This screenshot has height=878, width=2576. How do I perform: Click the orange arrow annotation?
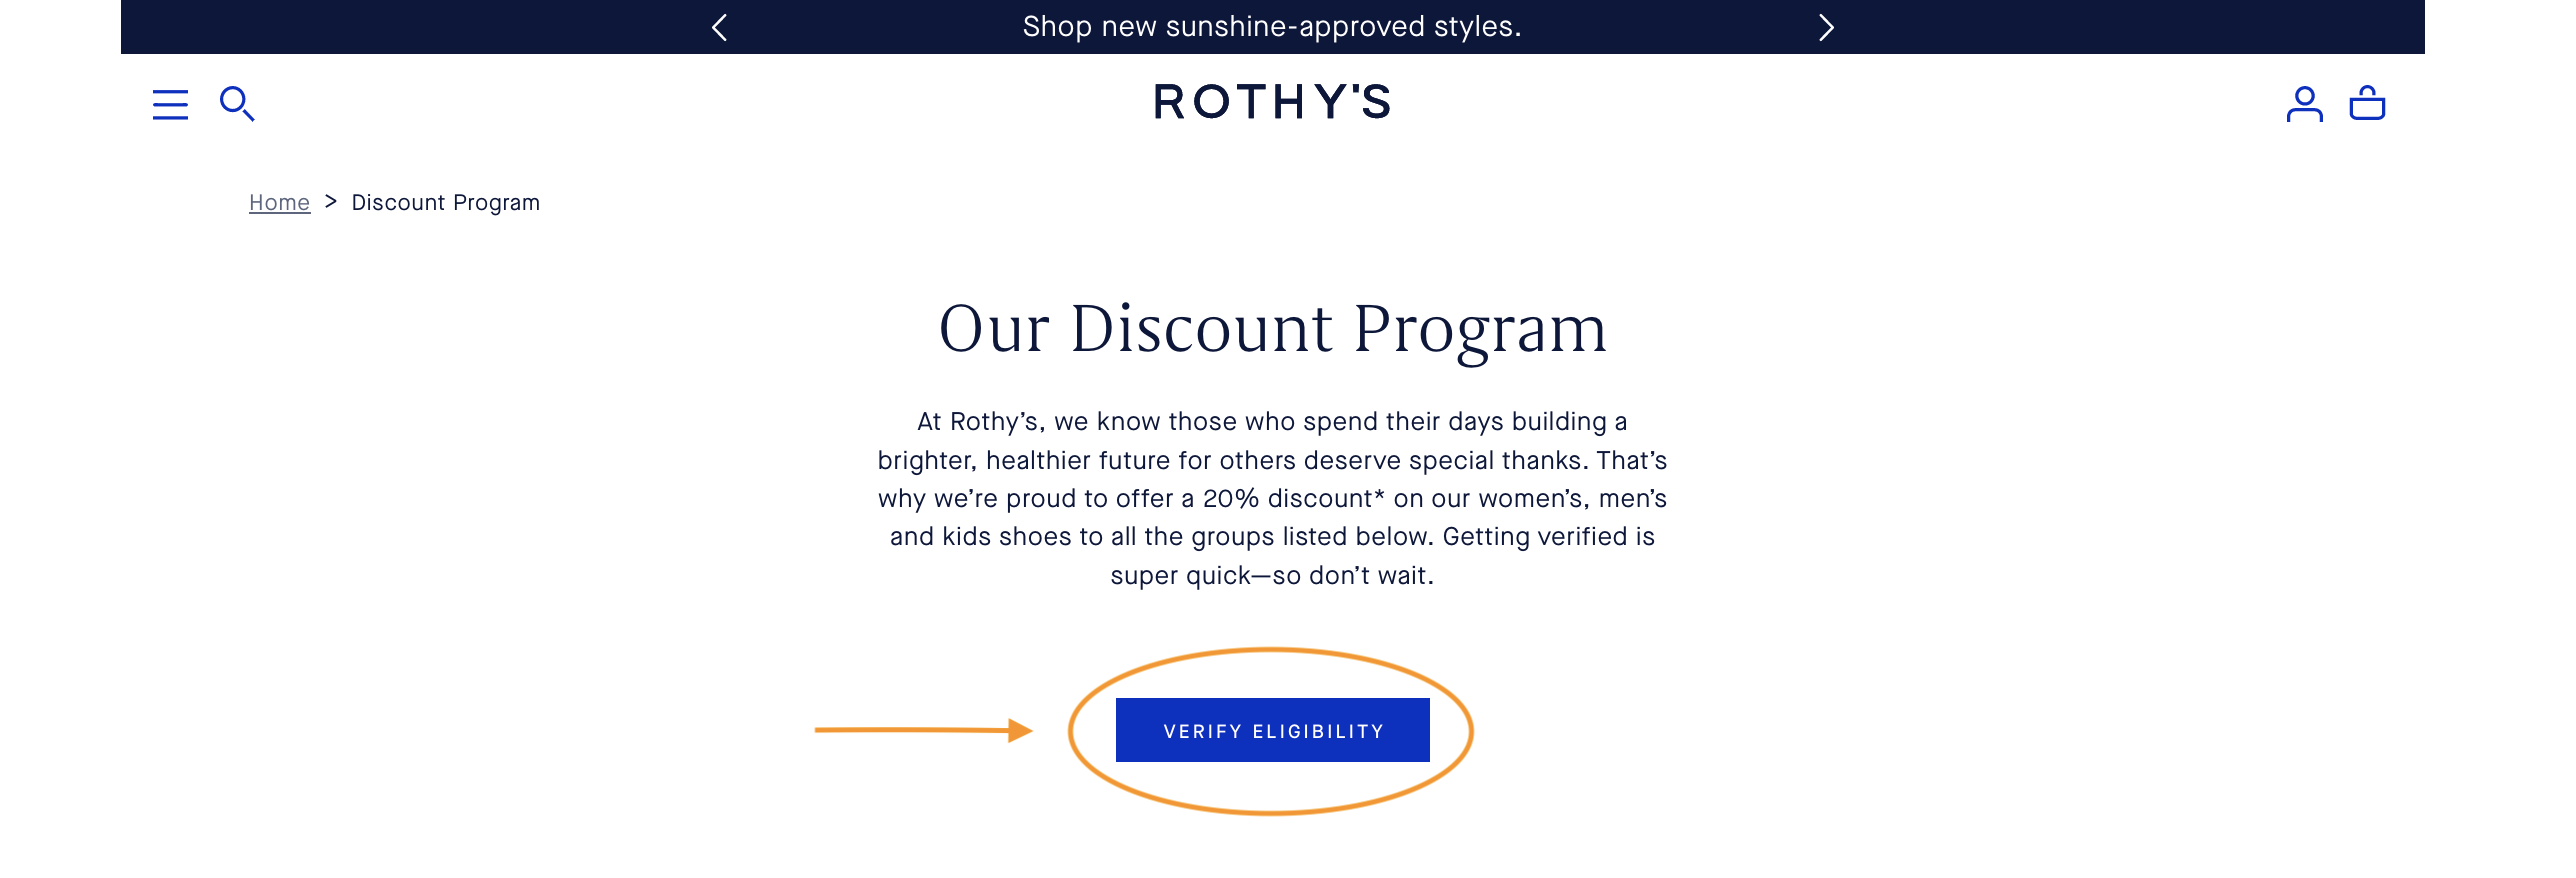(923, 730)
